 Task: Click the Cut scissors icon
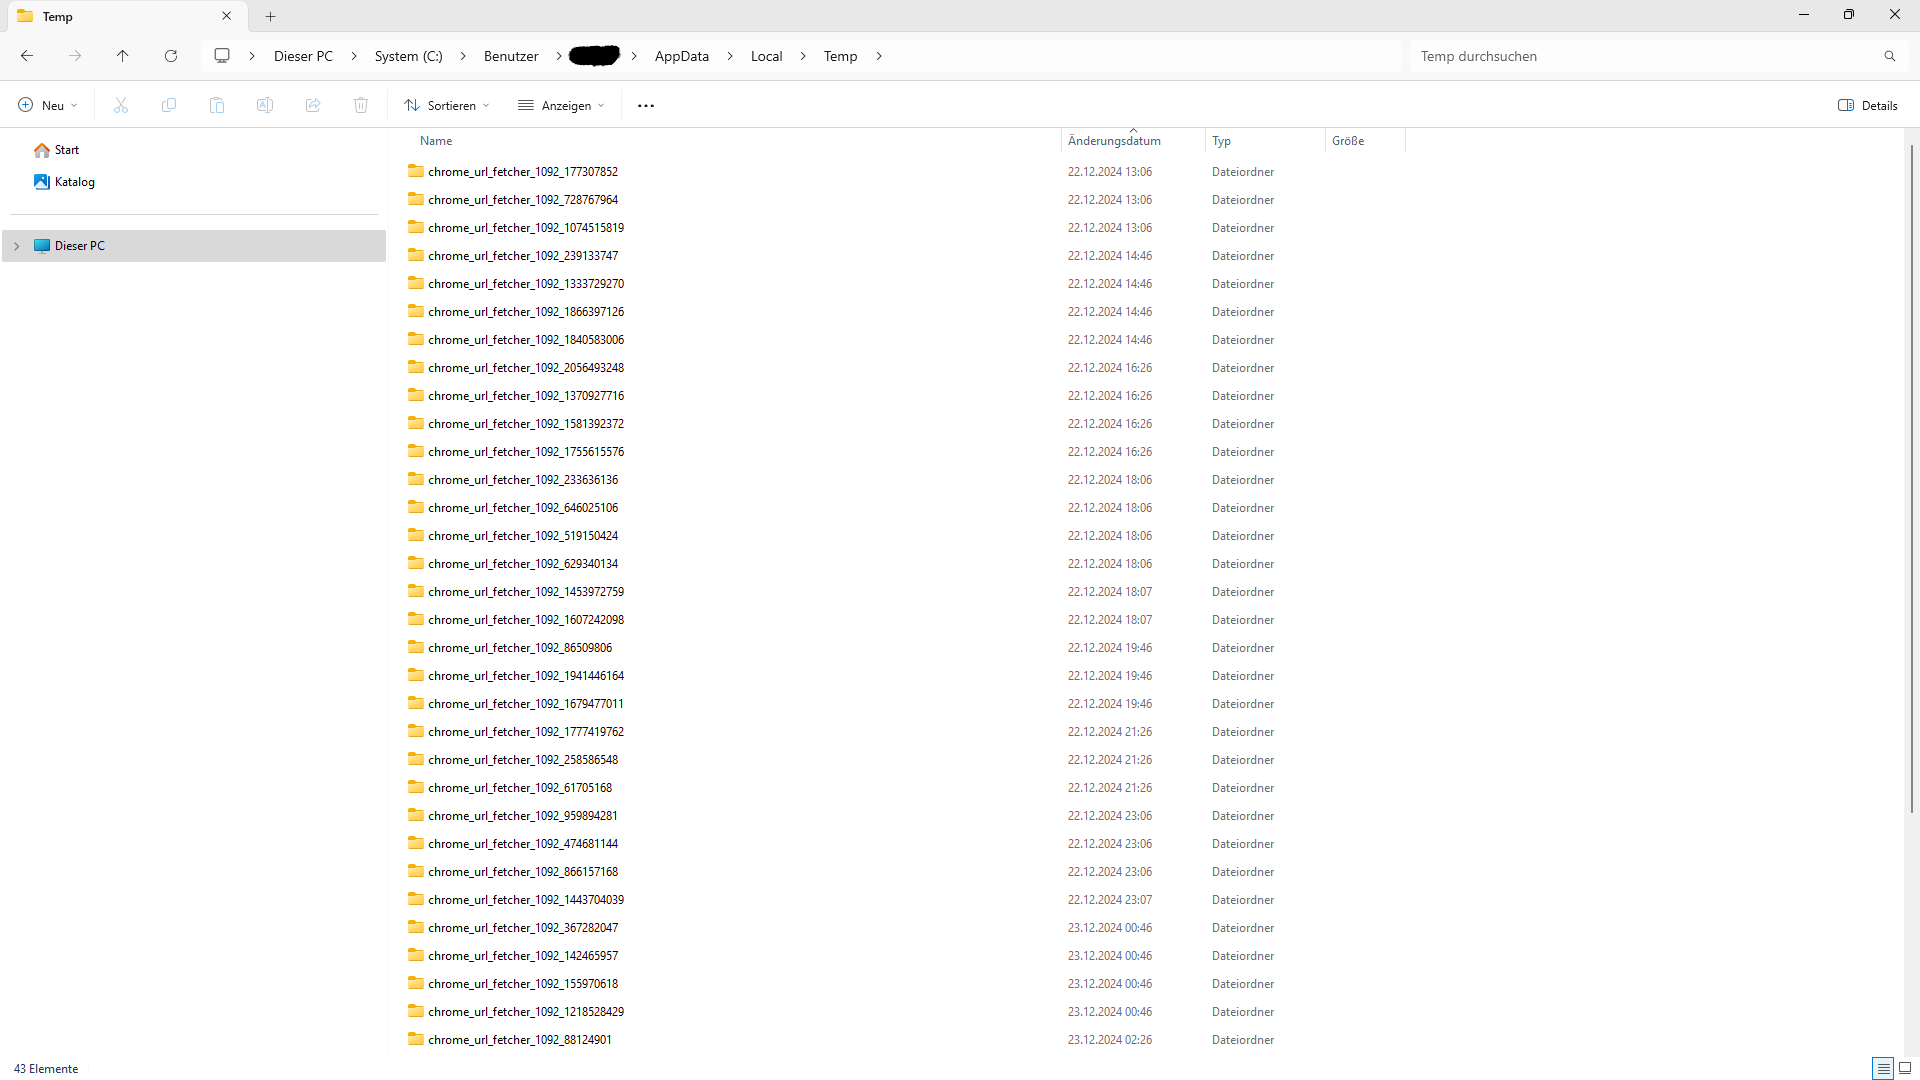tap(121, 105)
